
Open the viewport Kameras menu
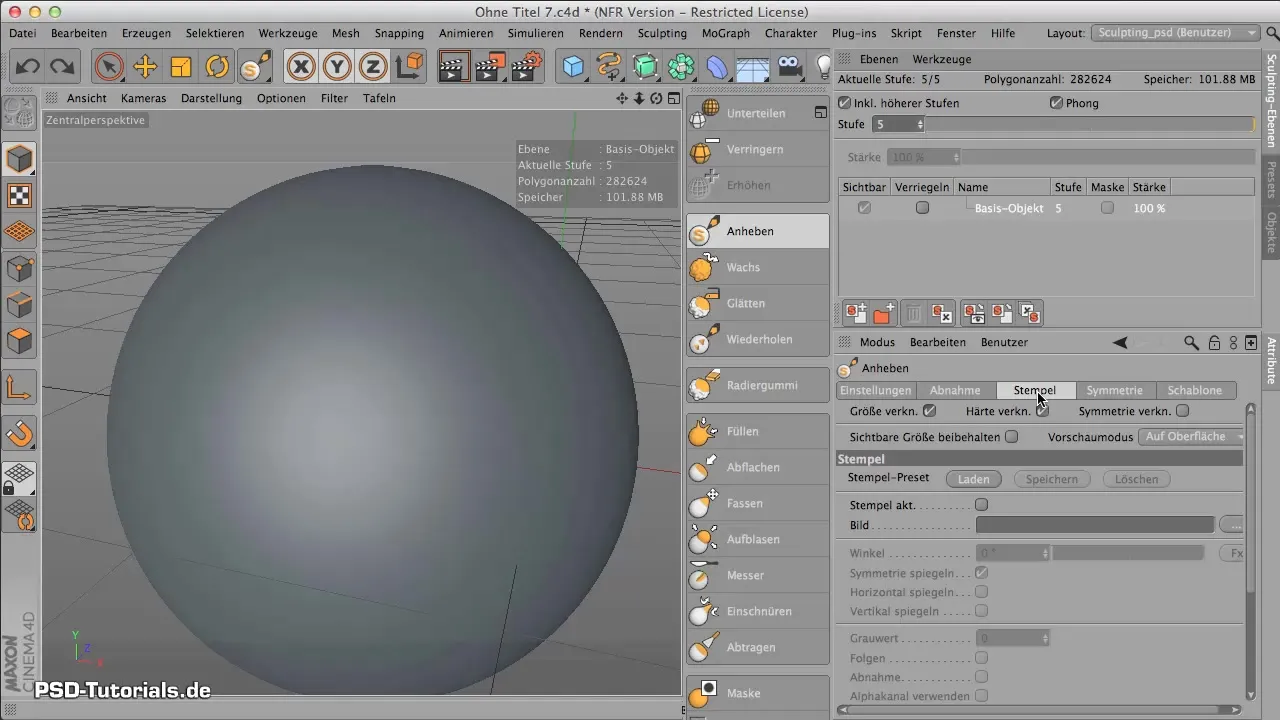point(143,98)
